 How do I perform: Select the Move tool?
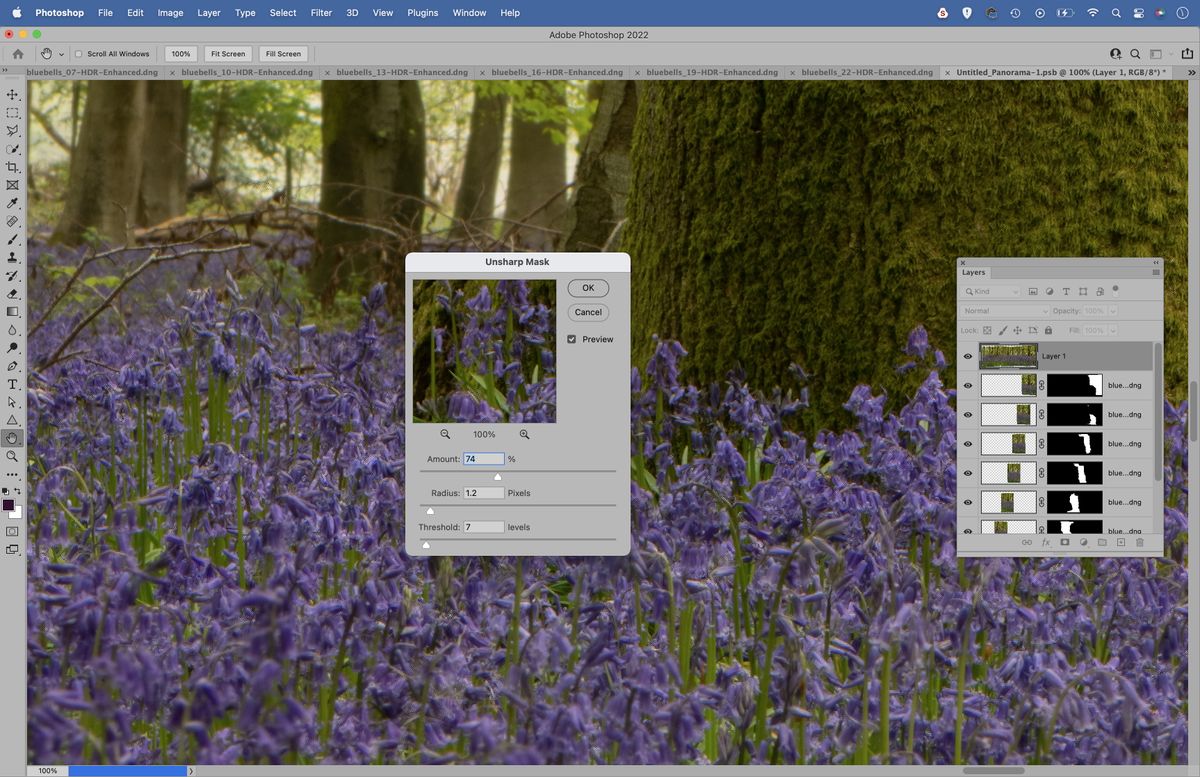click(13, 93)
